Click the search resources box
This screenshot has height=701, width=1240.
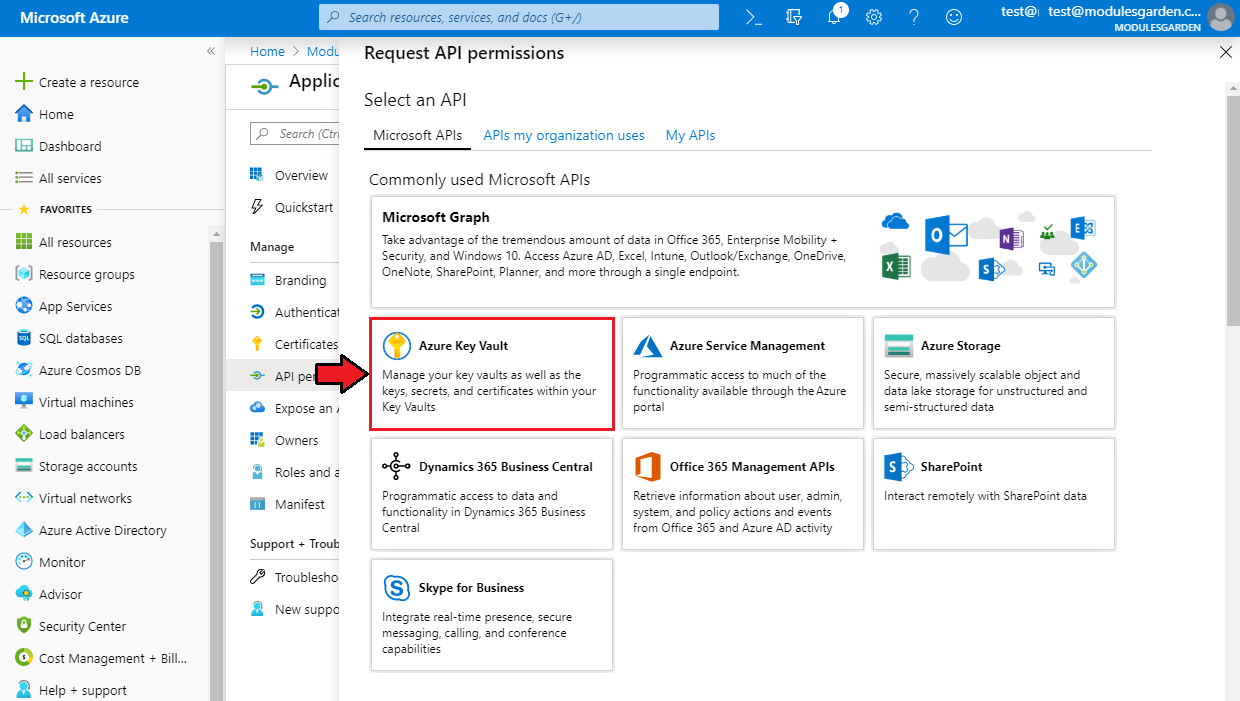(519, 17)
